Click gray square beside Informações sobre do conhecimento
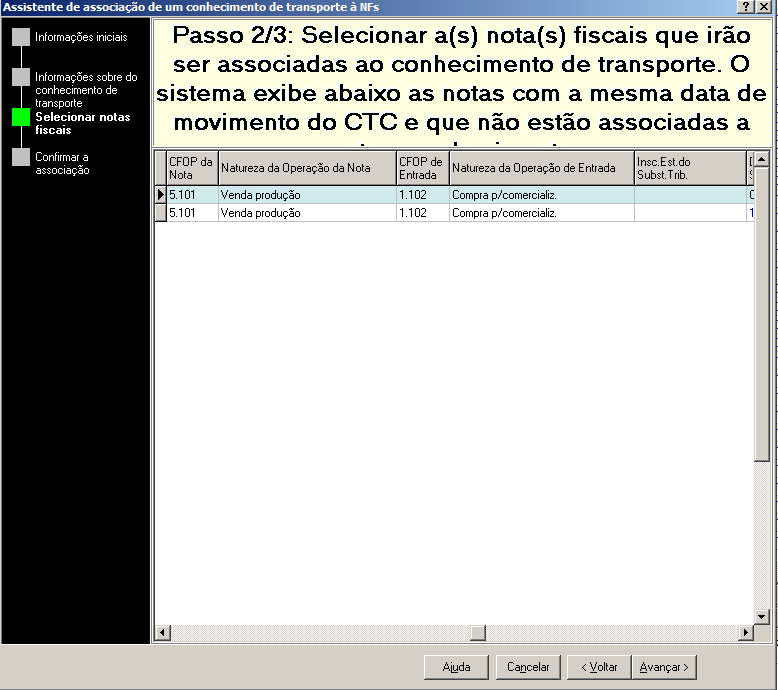 pyautogui.click(x=21, y=77)
